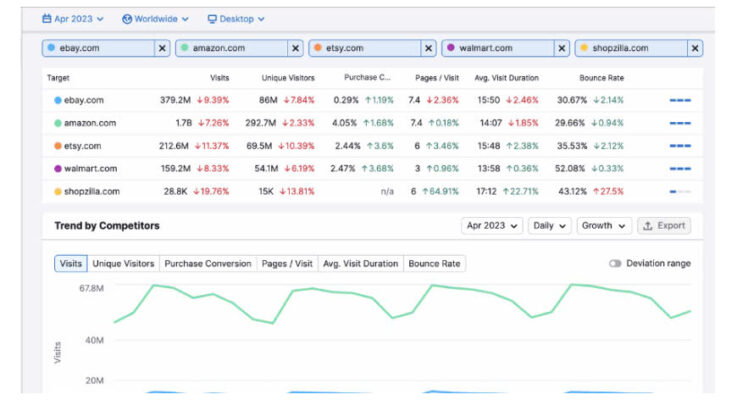
Task: Open etsy.com row in the table
Action: (x=372, y=146)
